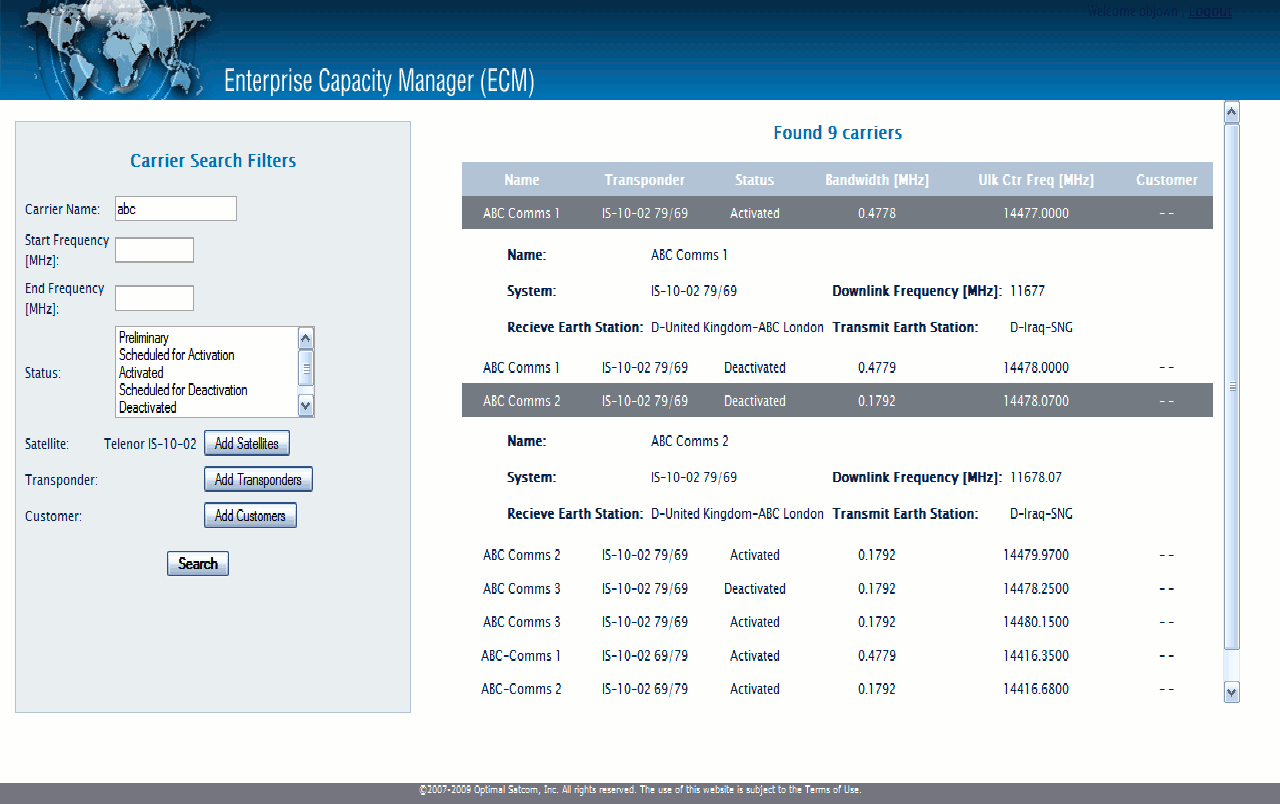Click the down arrow of the page scrollbar
This screenshot has height=804, width=1280.
click(x=1230, y=691)
